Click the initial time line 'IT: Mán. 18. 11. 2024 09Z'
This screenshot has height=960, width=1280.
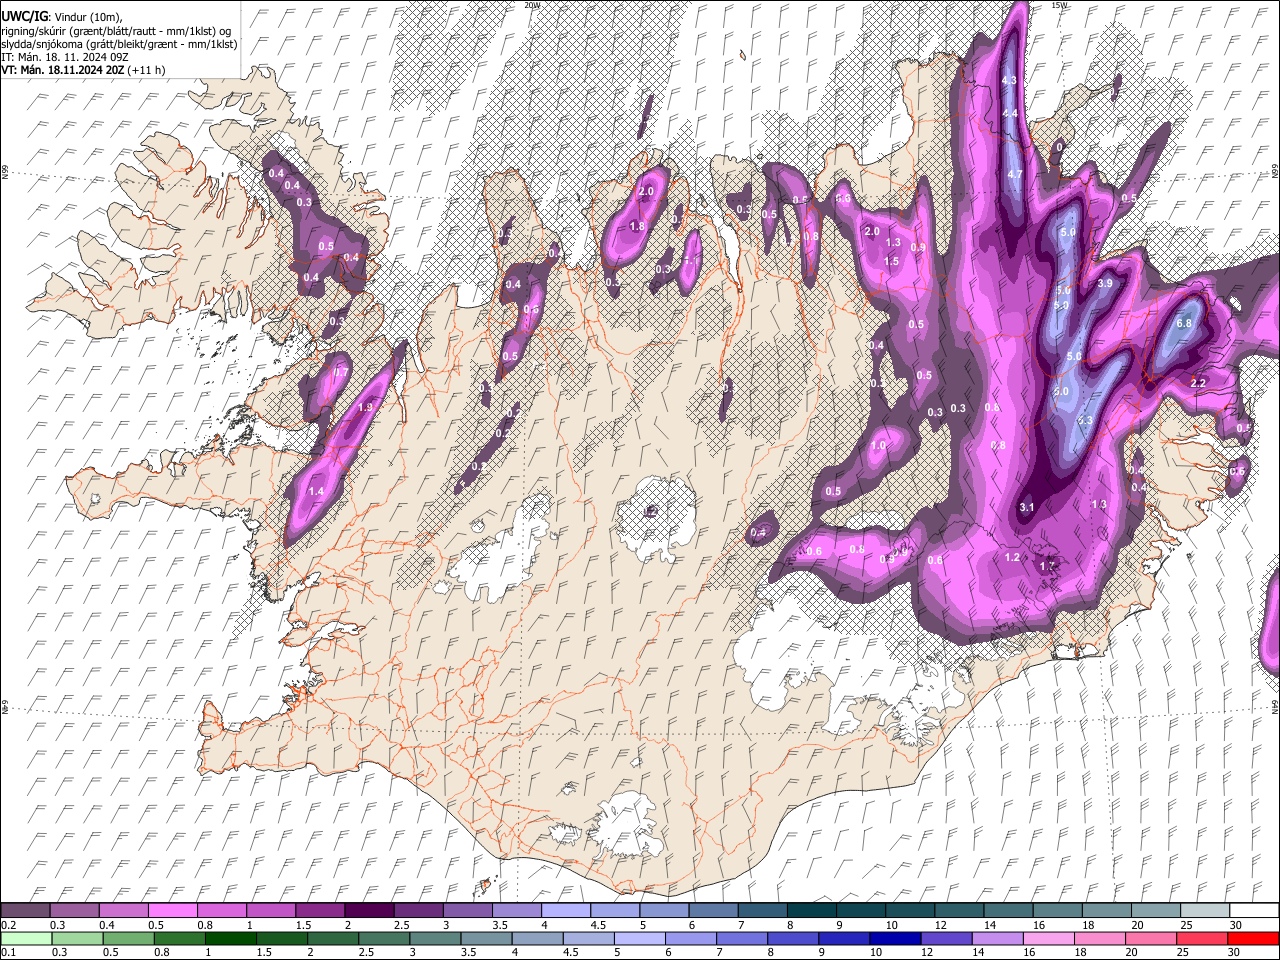click(x=66, y=57)
